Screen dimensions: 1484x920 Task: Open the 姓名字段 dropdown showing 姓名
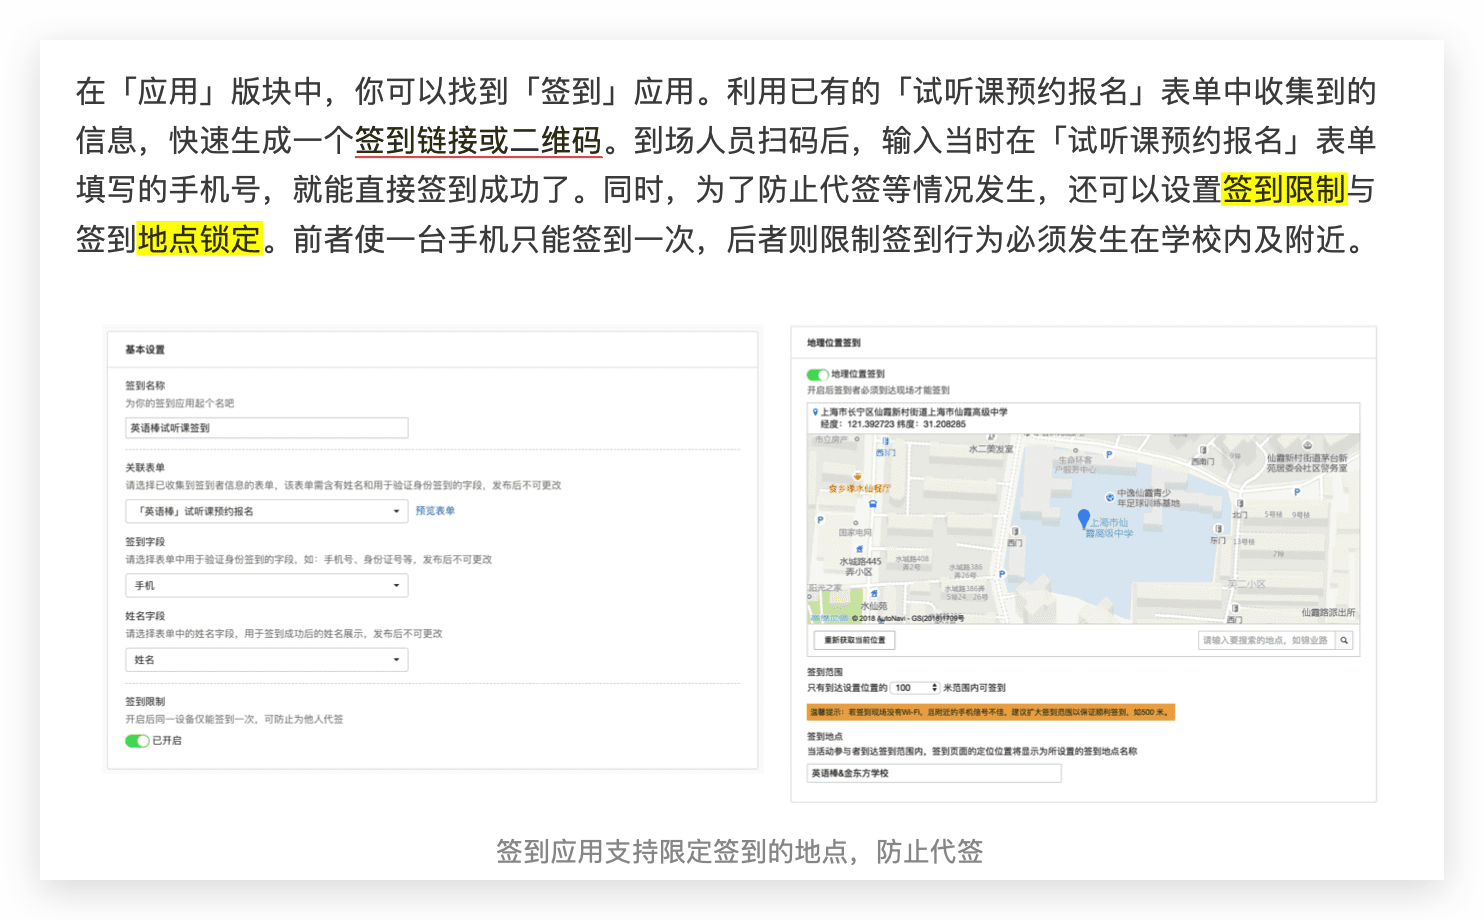266,660
